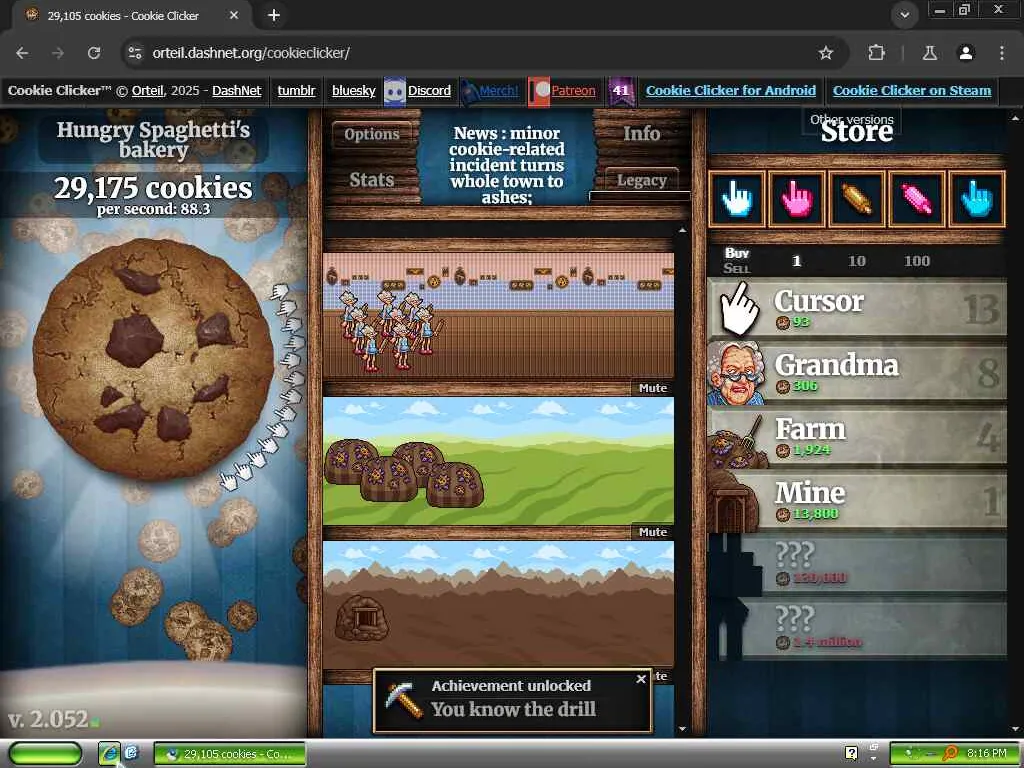Click the help question mark tray icon
This screenshot has height=768, width=1024.
[x=851, y=753]
